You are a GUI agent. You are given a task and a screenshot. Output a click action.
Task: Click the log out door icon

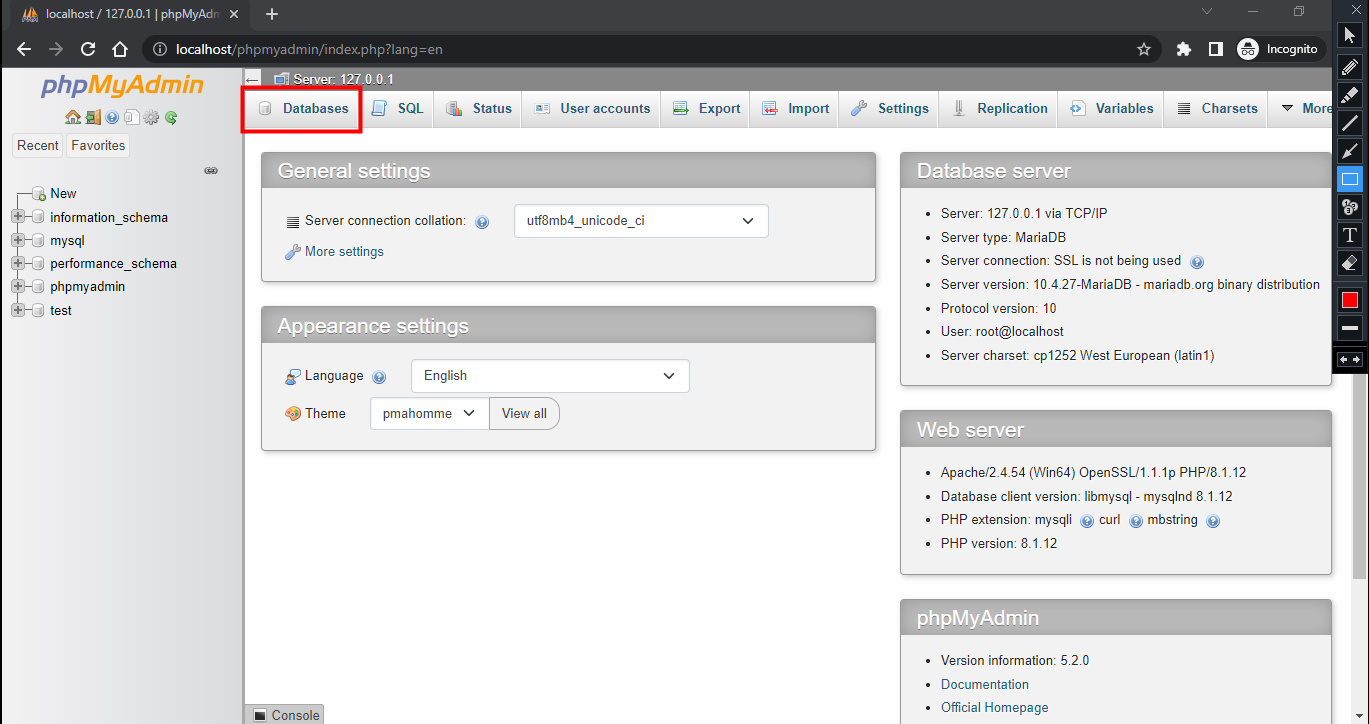[93, 117]
